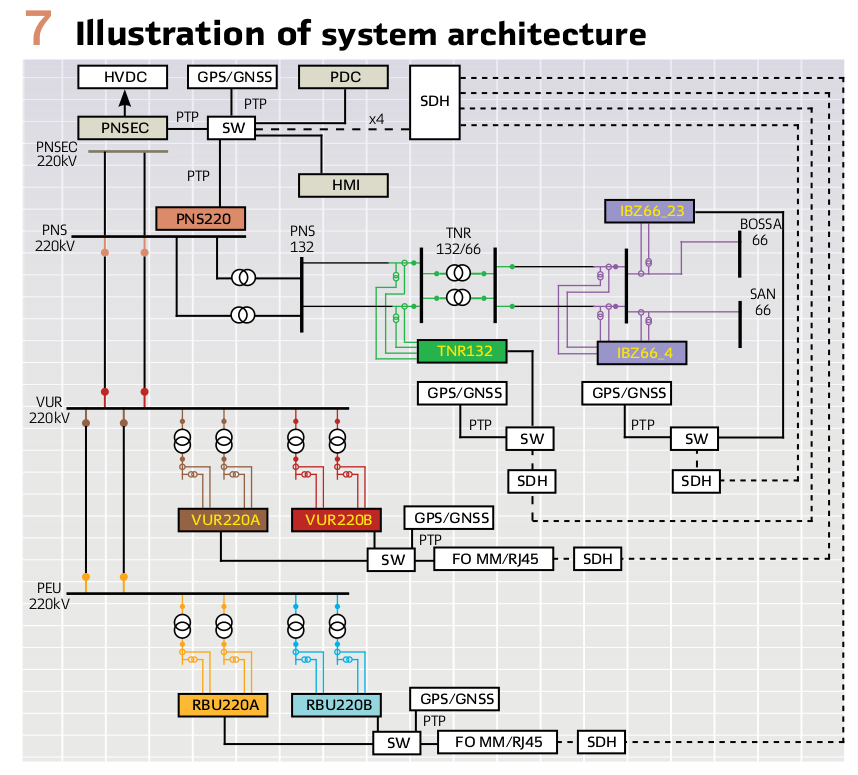Click the FO MM/RJ45 box near VUR220B
This screenshot has height=775, width=858.
(494, 559)
